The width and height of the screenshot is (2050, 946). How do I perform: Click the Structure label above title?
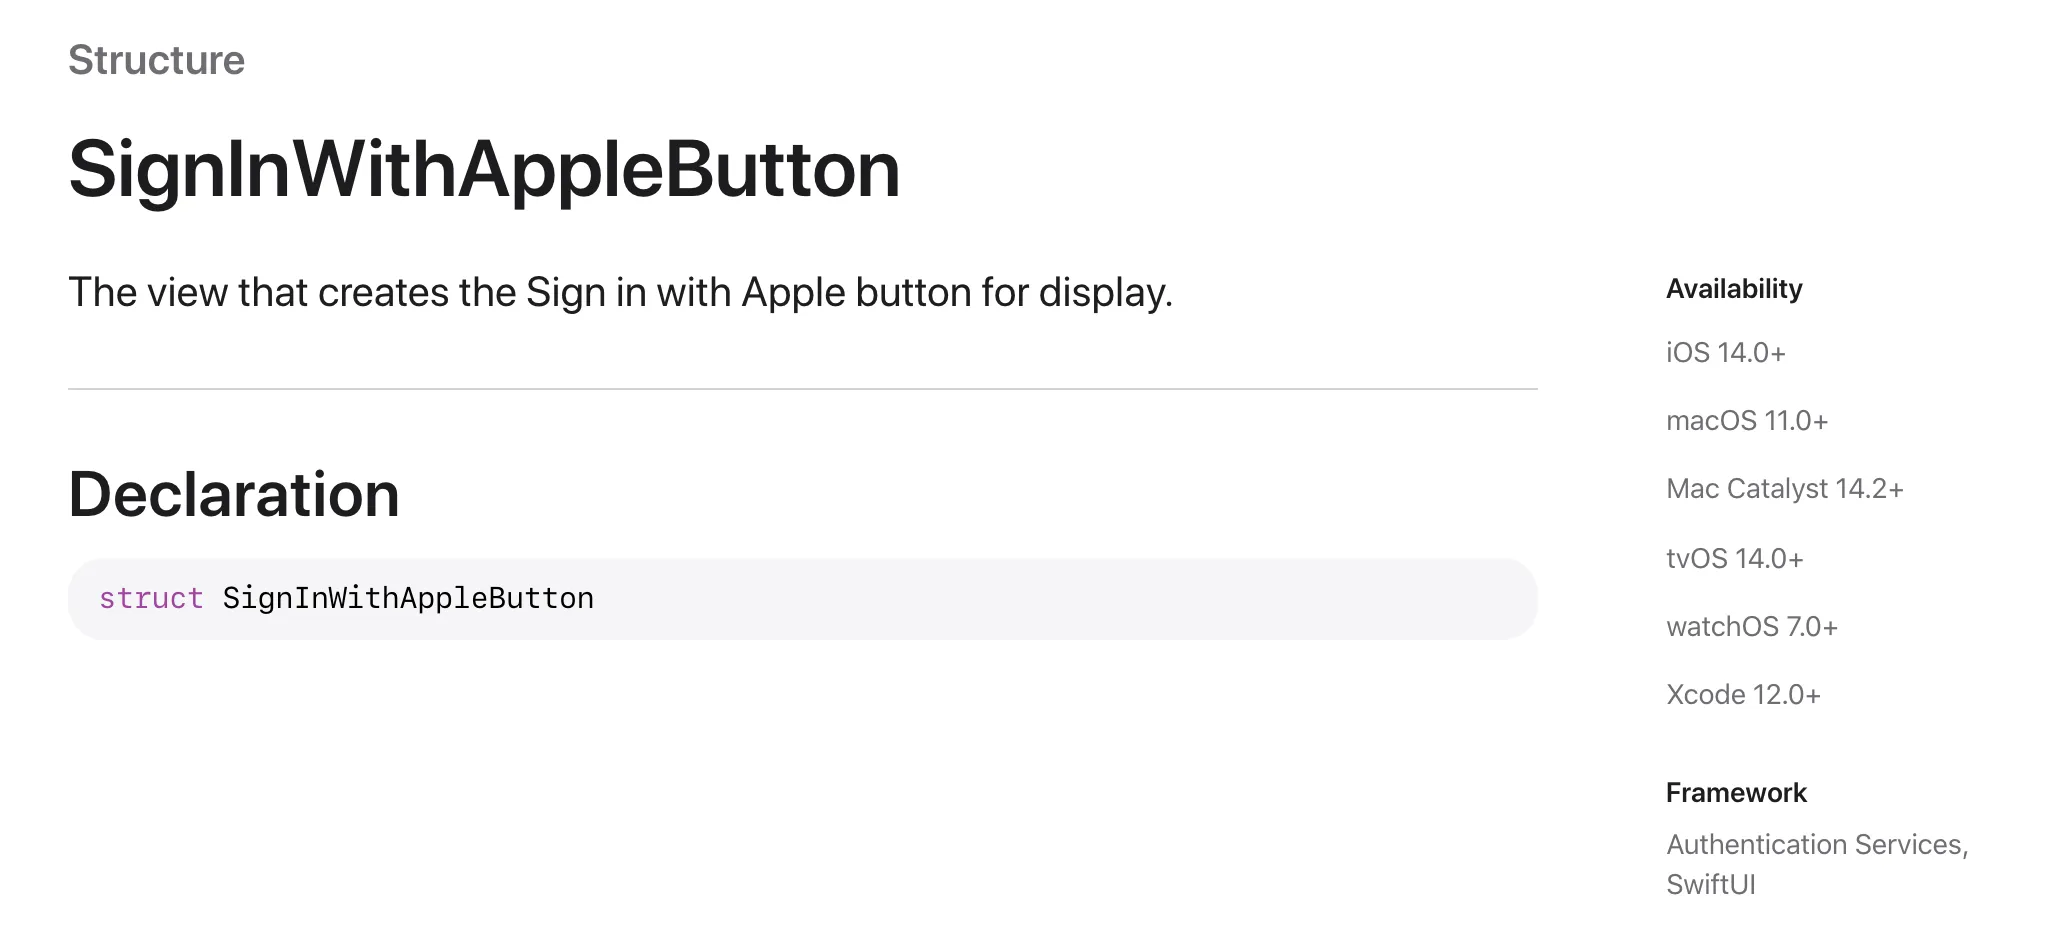coord(156,60)
